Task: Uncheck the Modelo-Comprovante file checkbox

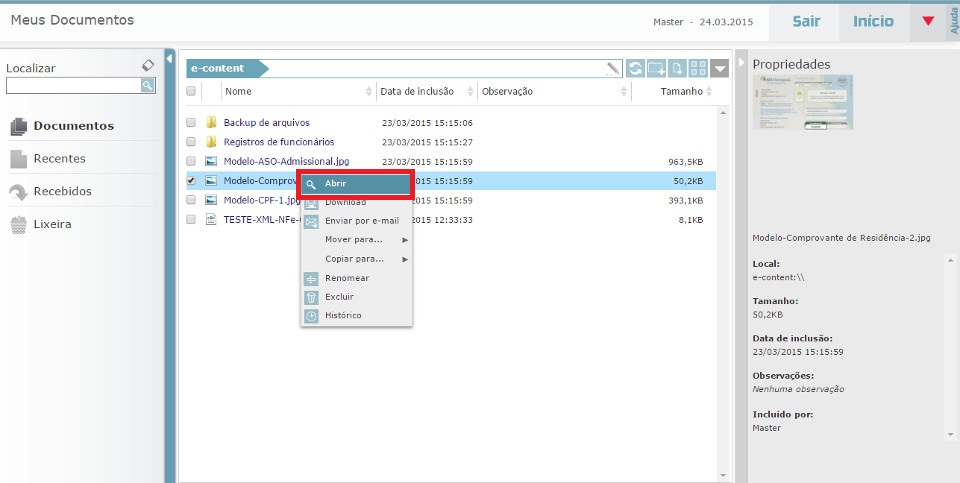Action: click(191, 181)
